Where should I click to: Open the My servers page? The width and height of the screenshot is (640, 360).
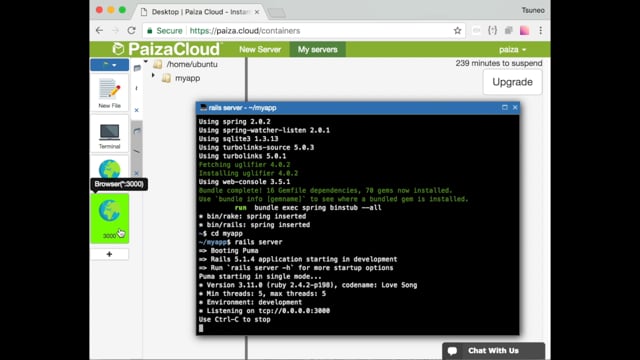[x=318, y=49]
